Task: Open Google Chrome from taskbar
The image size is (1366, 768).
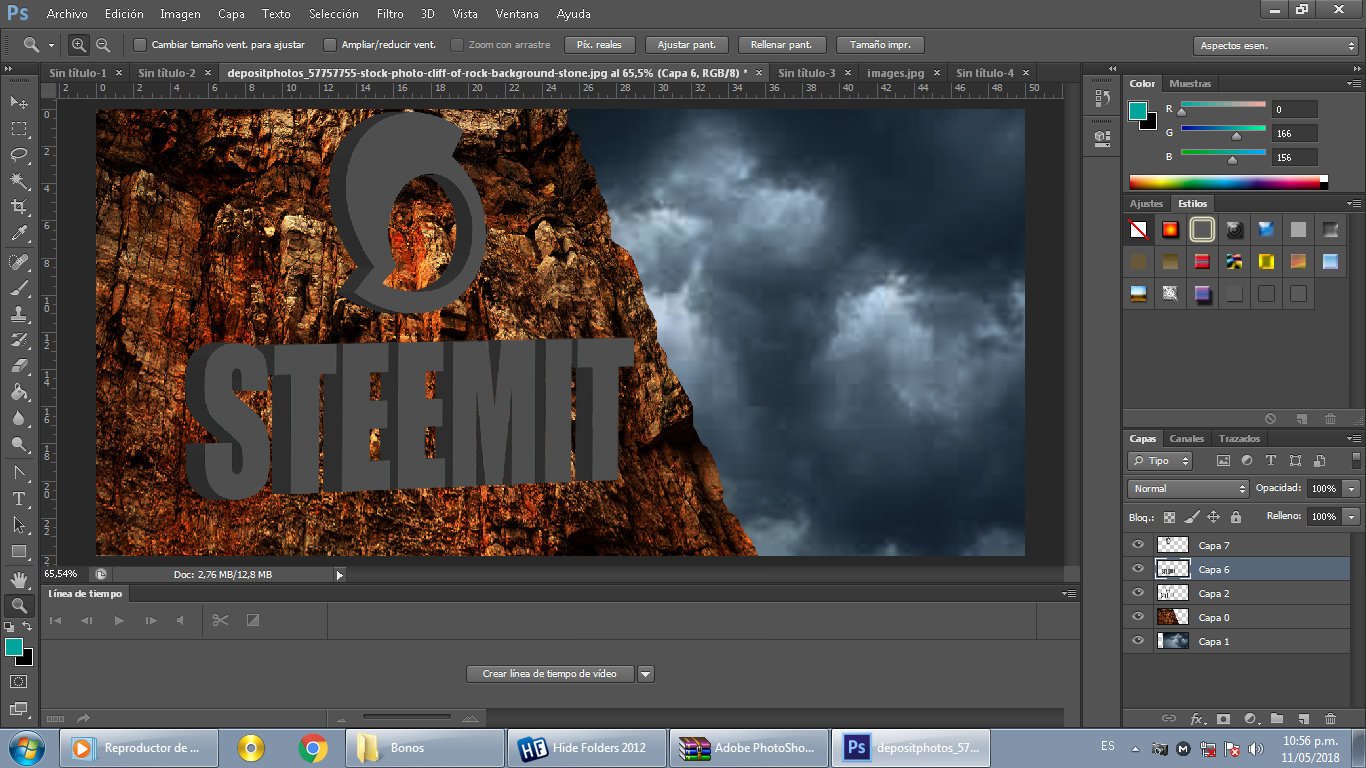Action: pyautogui.click(x=313, y=748)
